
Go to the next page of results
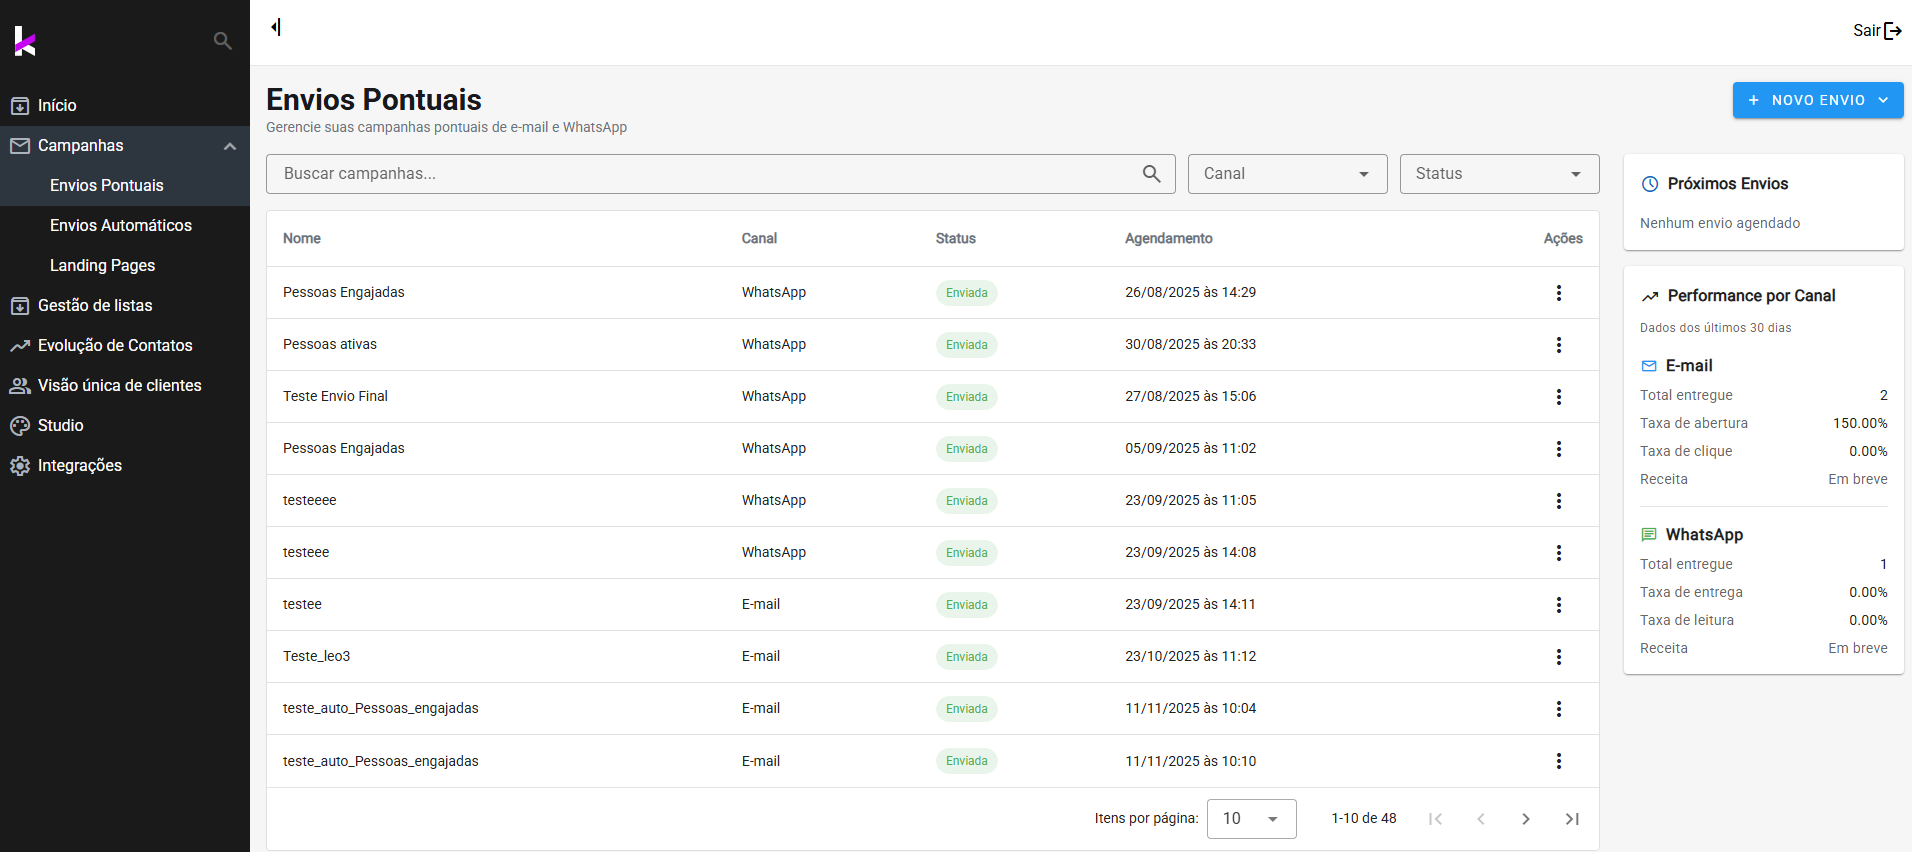tap(1526, 819)
